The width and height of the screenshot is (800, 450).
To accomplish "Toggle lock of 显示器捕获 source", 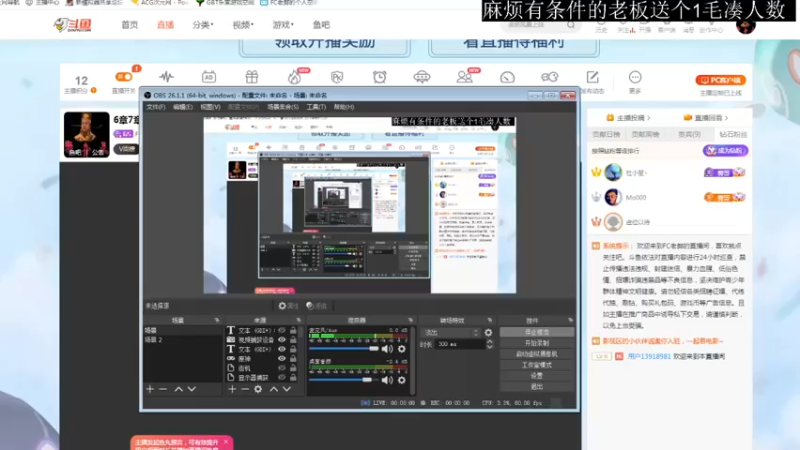I will click(293, 378).
